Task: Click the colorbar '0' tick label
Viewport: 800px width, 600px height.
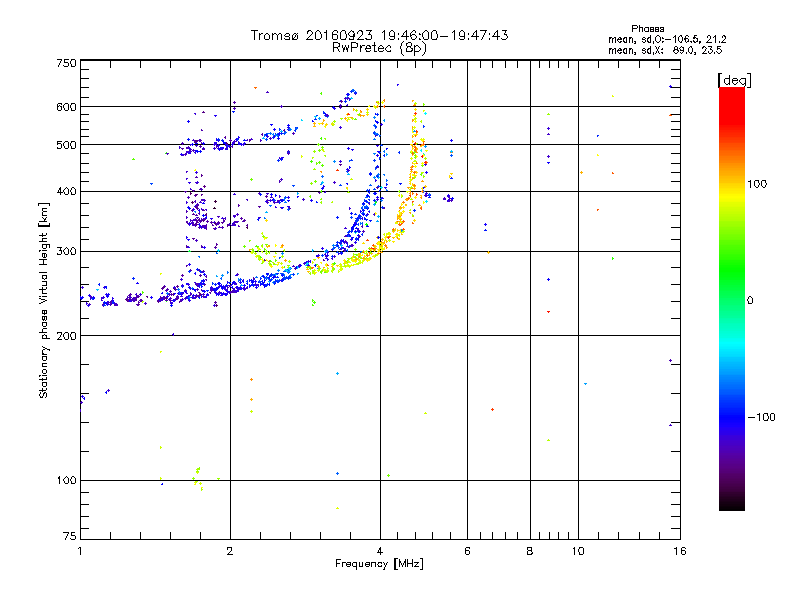Action: click(750, 300)
